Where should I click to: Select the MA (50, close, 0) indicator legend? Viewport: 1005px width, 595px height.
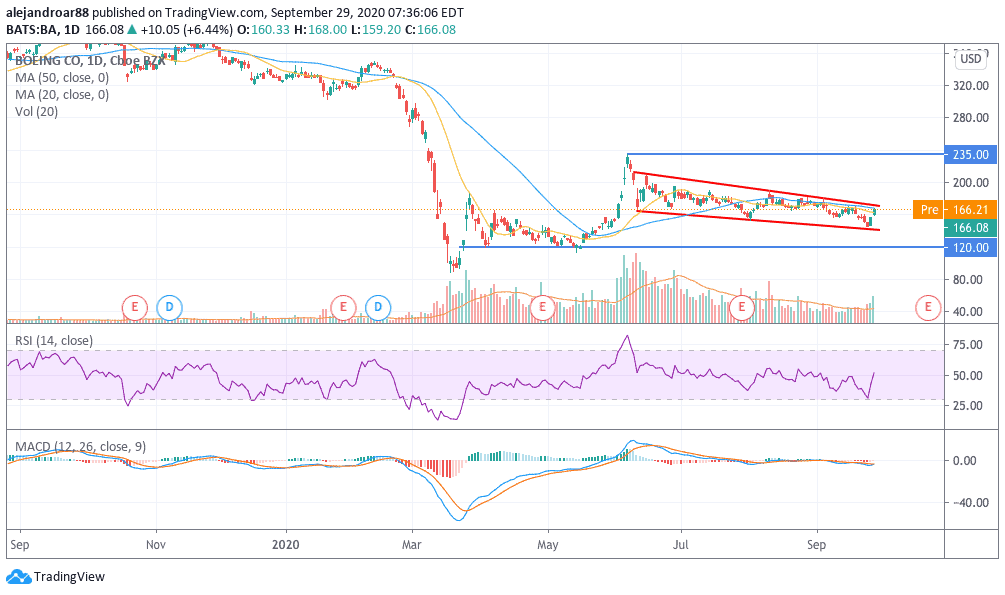[62, 78]
